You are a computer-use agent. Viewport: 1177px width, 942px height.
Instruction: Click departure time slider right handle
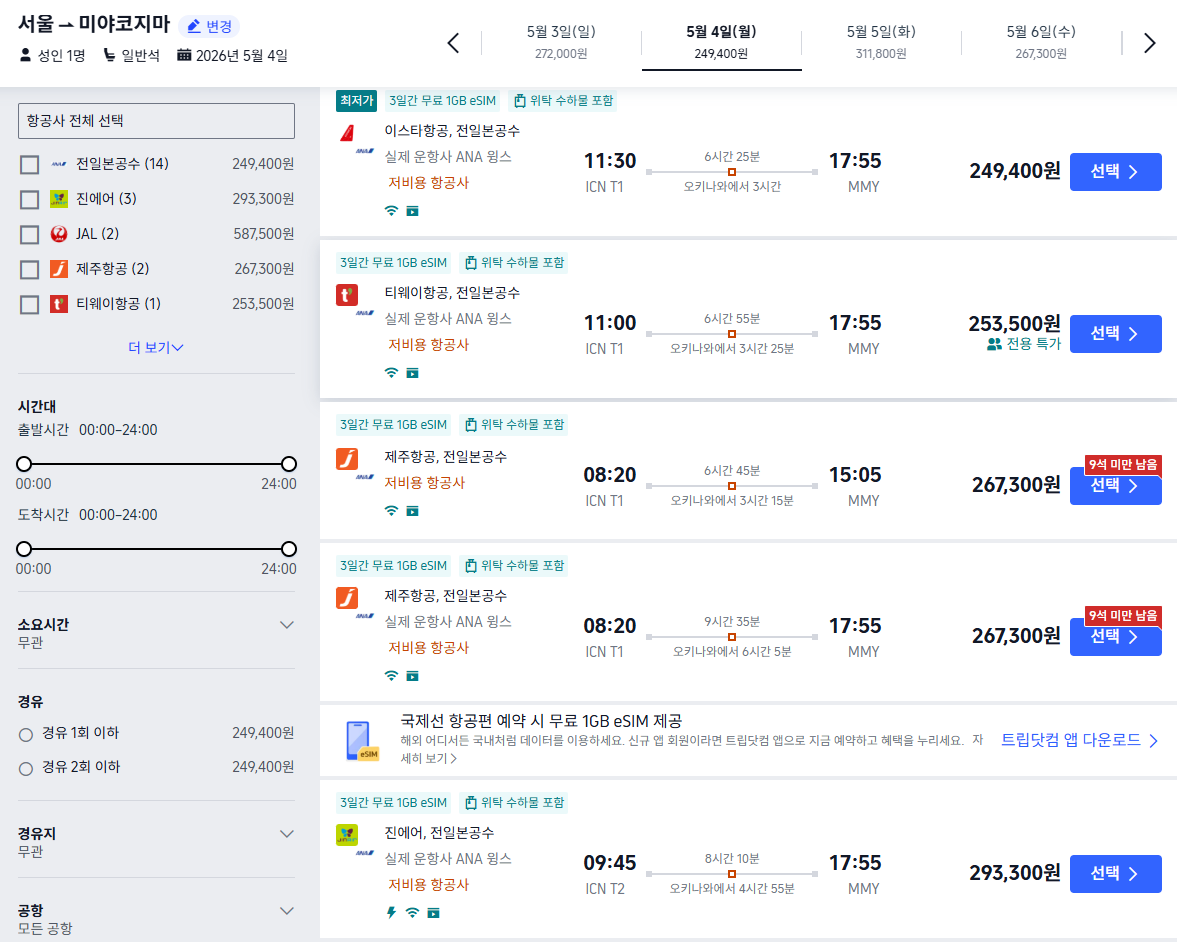coord(289,464)
